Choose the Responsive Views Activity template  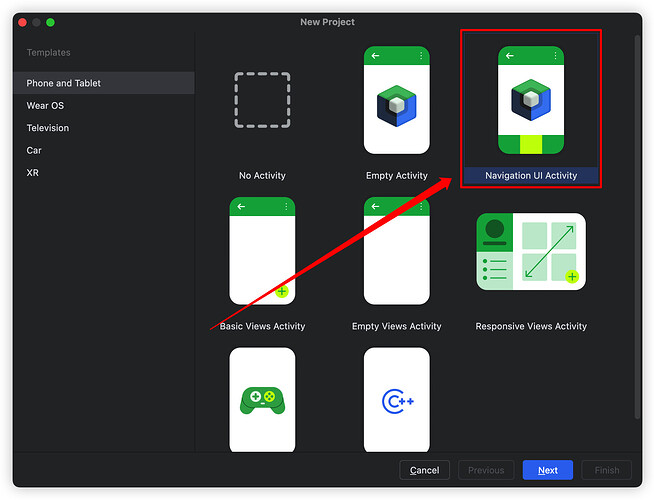click(x=531, y=249)
